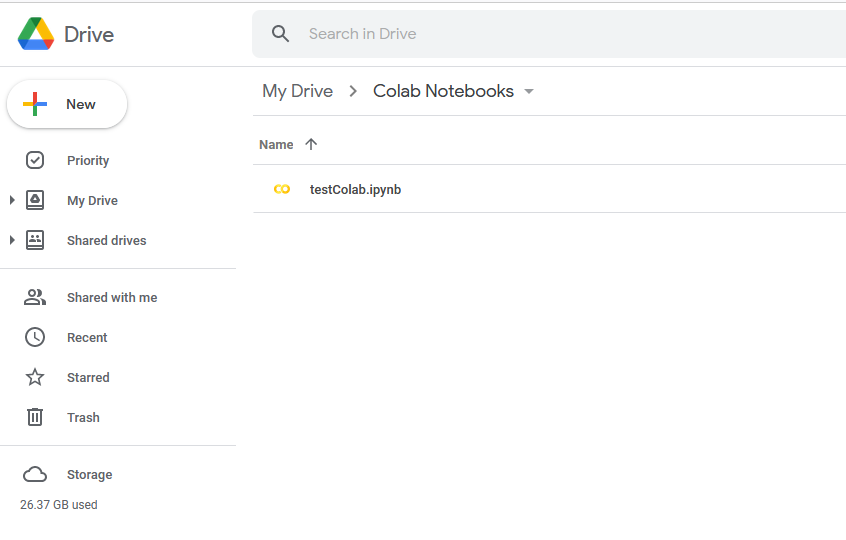The height and width of the screenshot is (540, 846).
Task: Click the search magnifier icon
Action: 281,34
